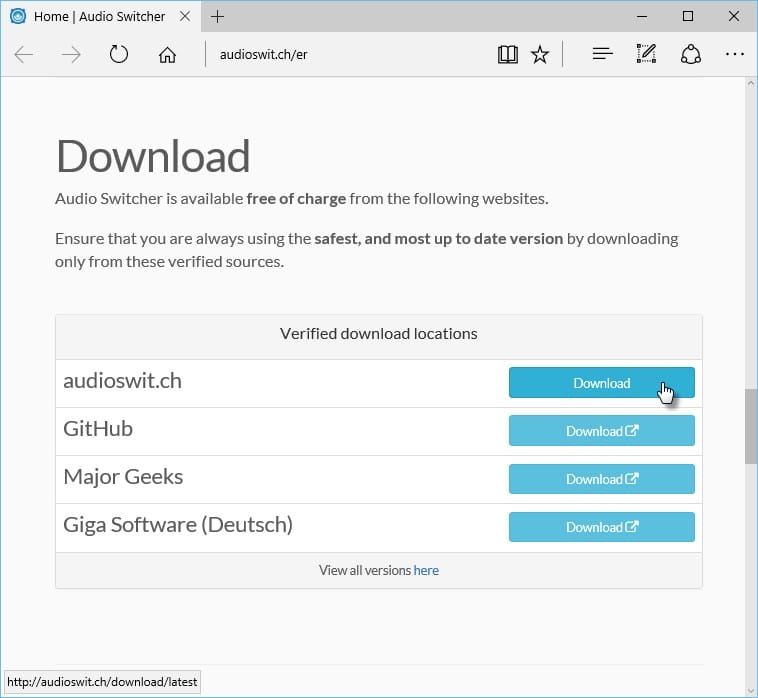Open the Make a Web Note icon
The image size is (758, 698).
click(x=646, y=54)
